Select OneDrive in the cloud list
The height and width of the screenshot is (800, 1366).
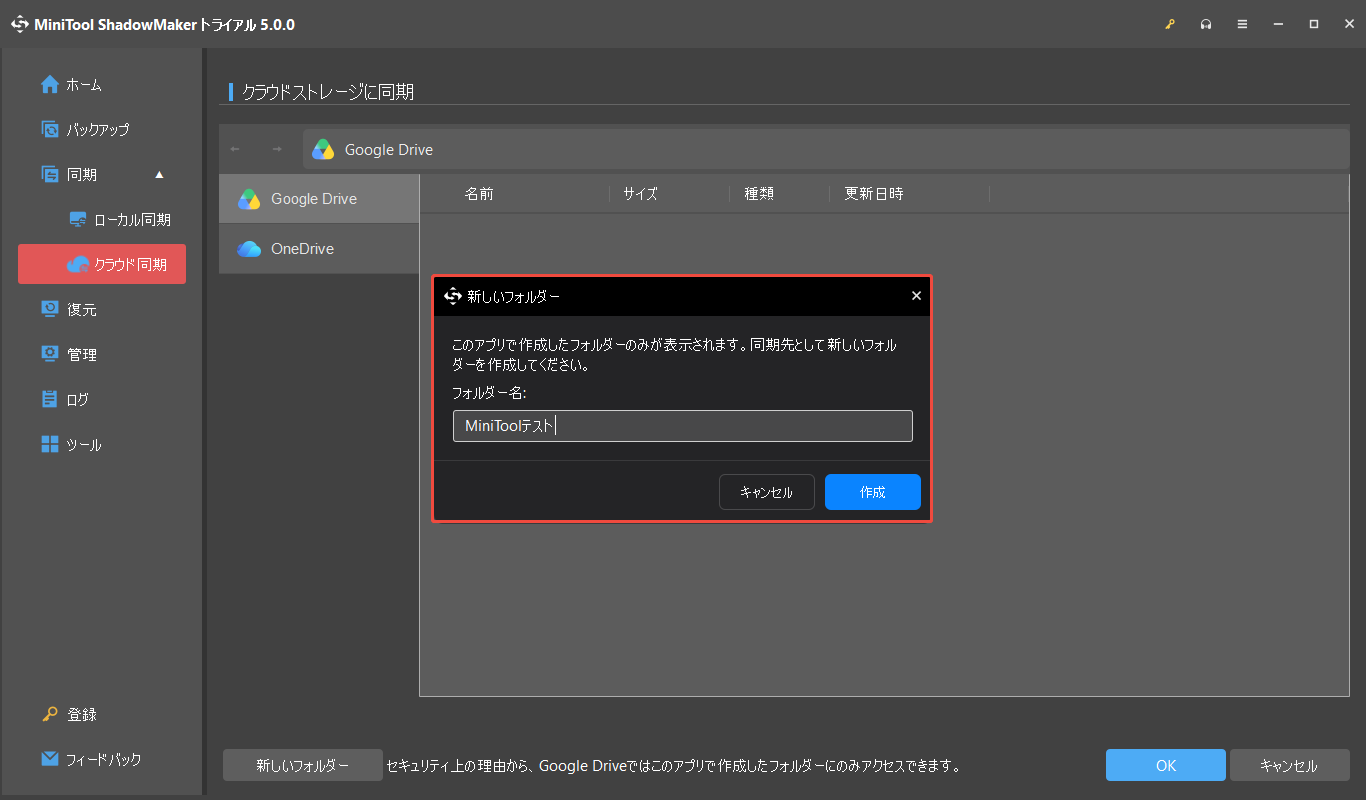coord(319,249)
